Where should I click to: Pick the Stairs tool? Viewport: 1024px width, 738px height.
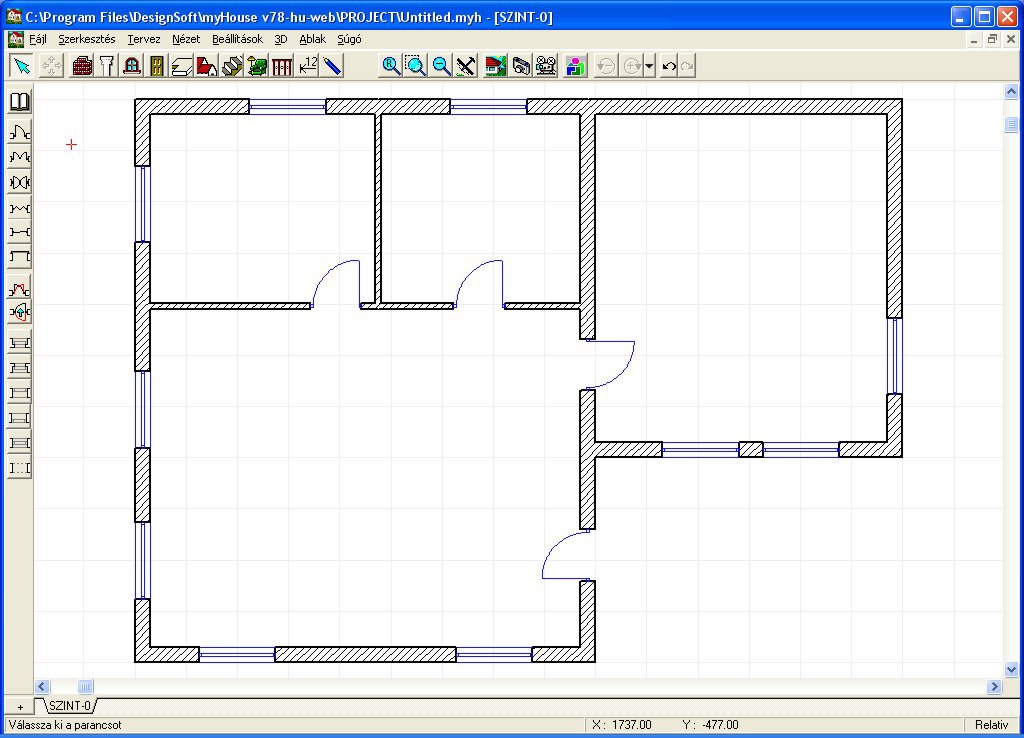click(232, 66)
